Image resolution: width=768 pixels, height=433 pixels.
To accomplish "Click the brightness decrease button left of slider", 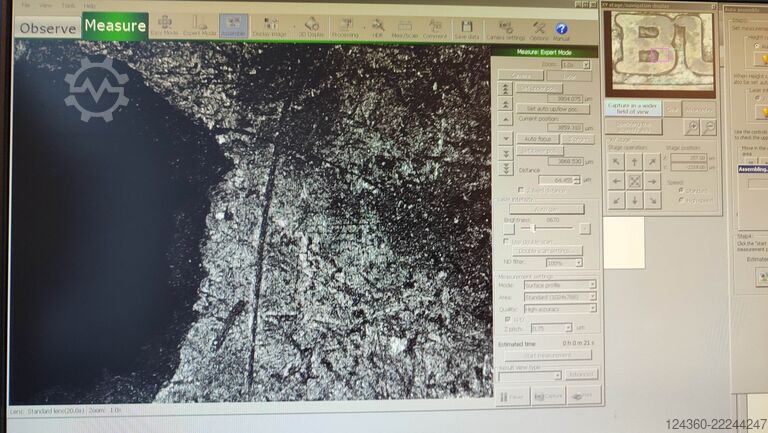I will click(509, 229).
